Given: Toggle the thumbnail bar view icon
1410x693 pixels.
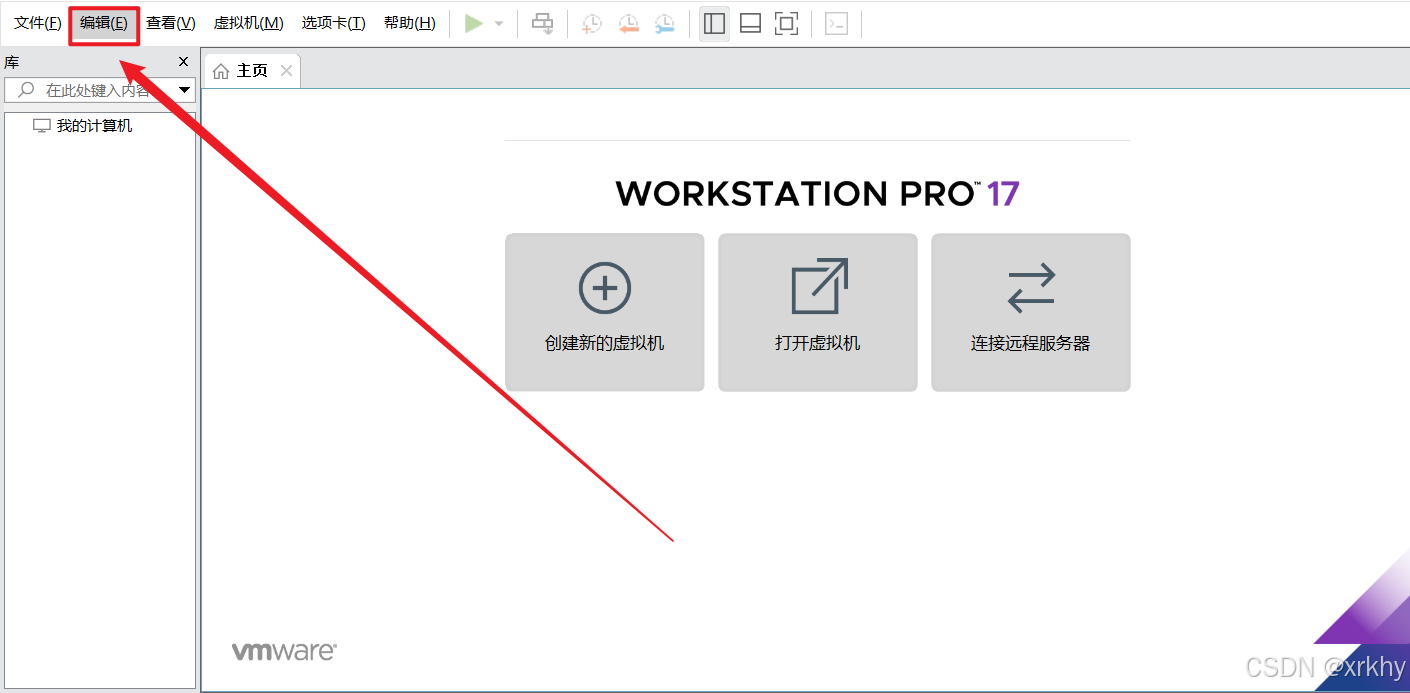Looking at the screenshot, I should (x=751, y=23).
